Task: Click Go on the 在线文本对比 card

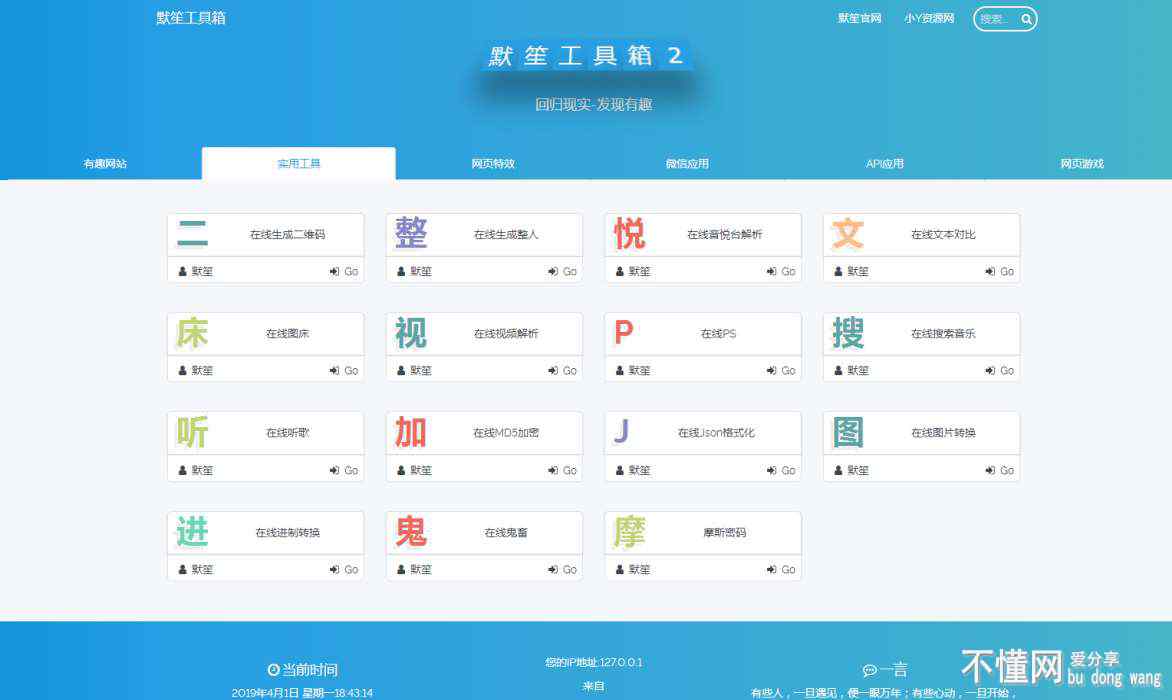Action: [999, 271]
